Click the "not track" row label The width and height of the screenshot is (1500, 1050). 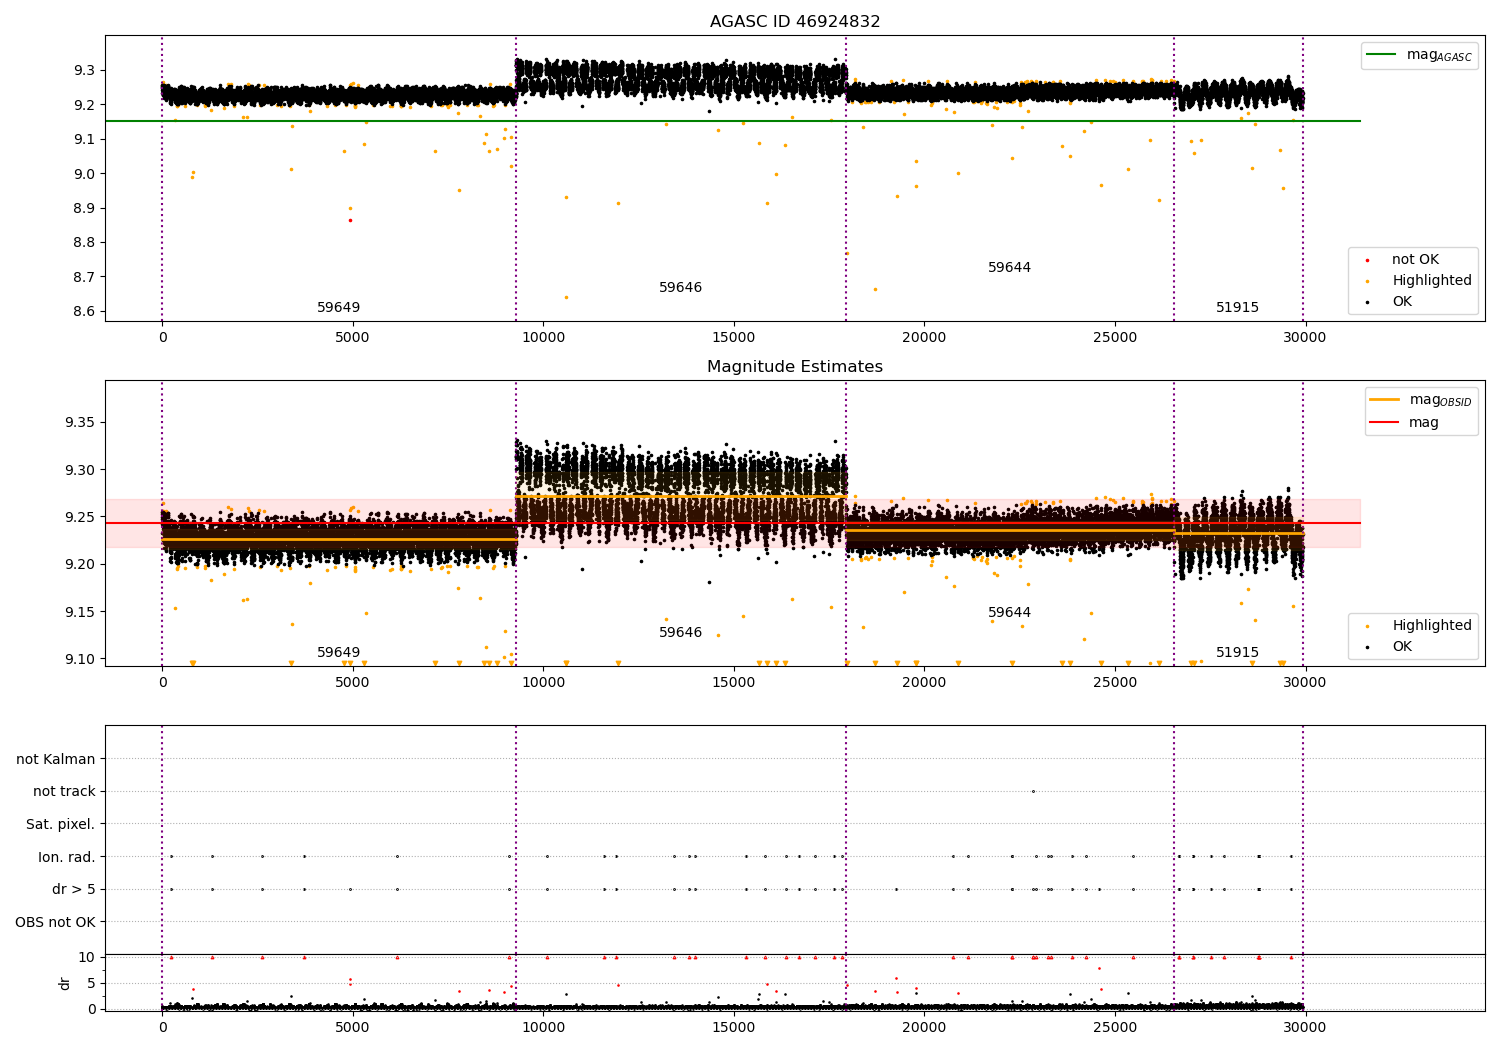(x=64, y=792)
